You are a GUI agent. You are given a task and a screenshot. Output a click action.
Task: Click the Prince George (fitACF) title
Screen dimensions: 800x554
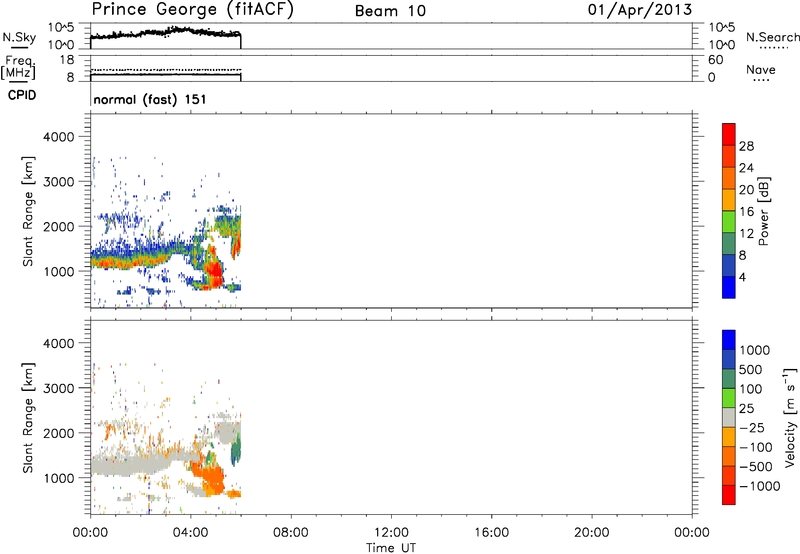[192, 10]
